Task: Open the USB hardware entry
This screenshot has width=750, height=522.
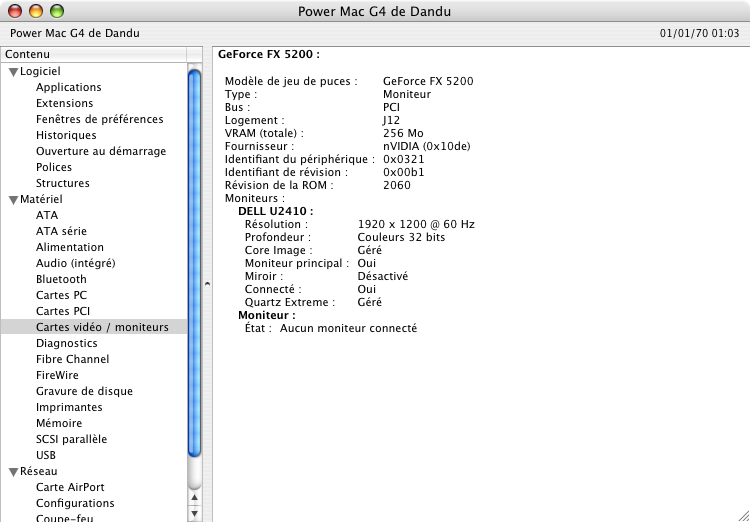Action: [46, 455]
